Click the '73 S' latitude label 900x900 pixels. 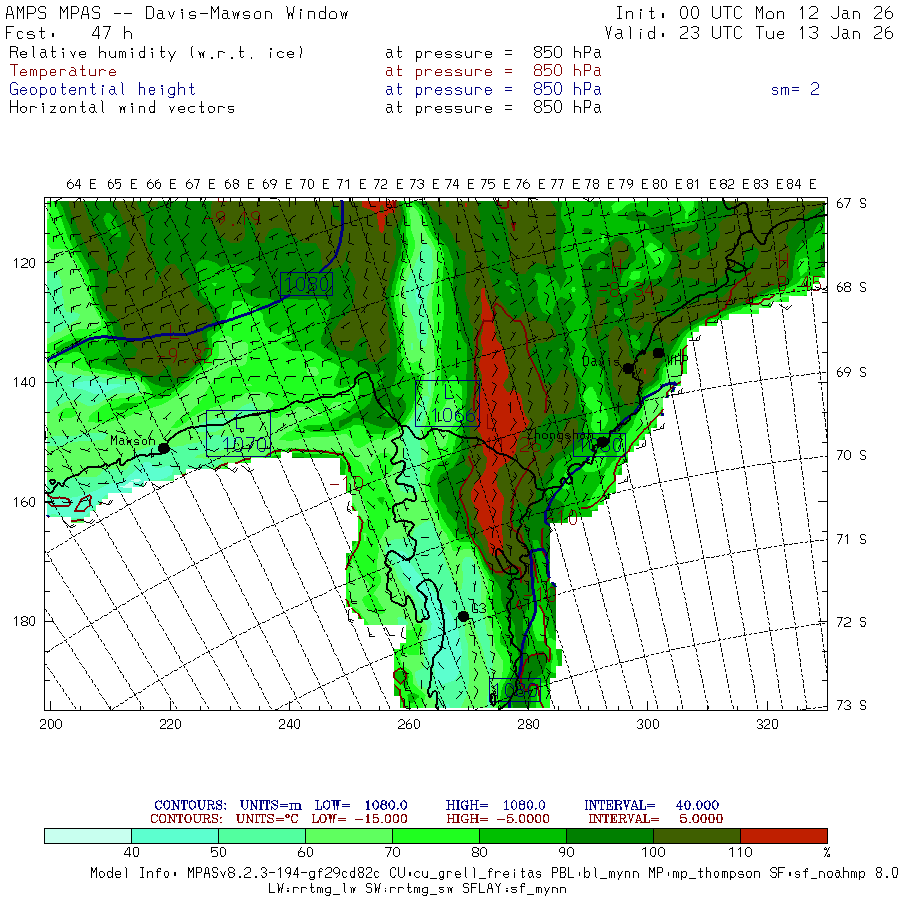tap(851, 705)
